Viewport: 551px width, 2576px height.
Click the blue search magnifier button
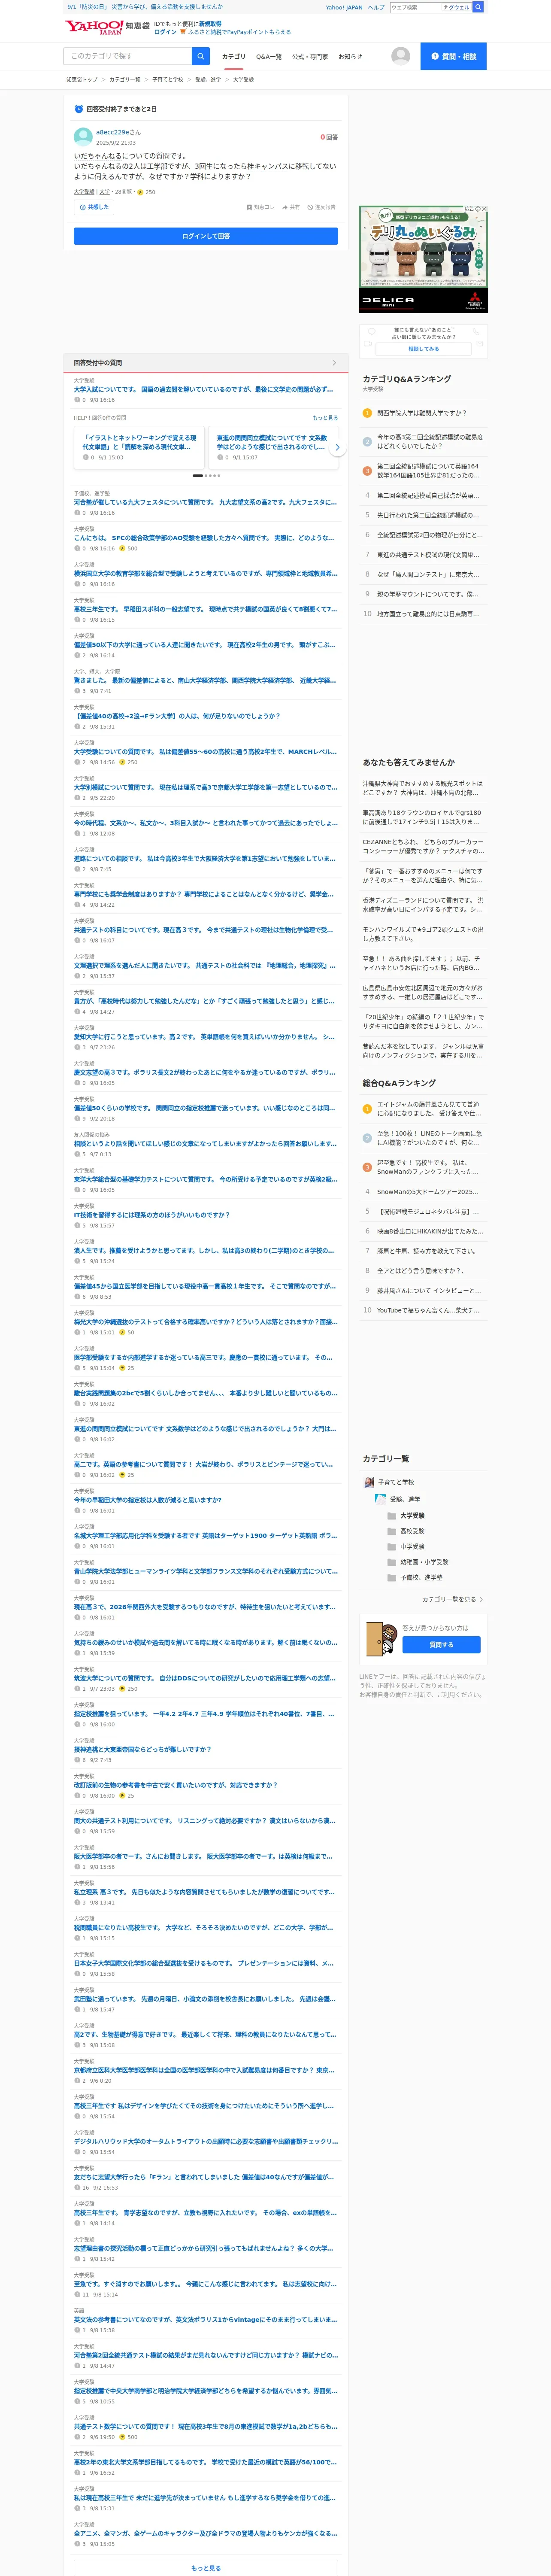201,56
